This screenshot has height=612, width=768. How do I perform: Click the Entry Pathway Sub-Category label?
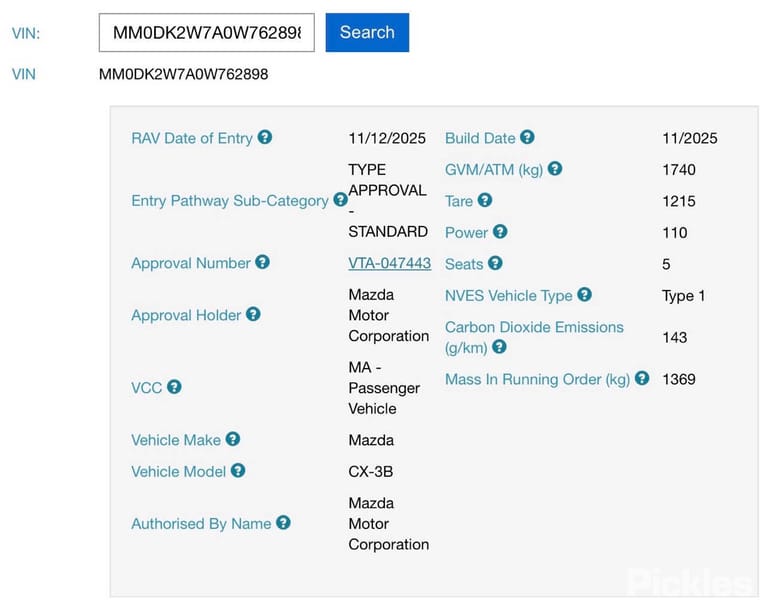pos(230,201)
